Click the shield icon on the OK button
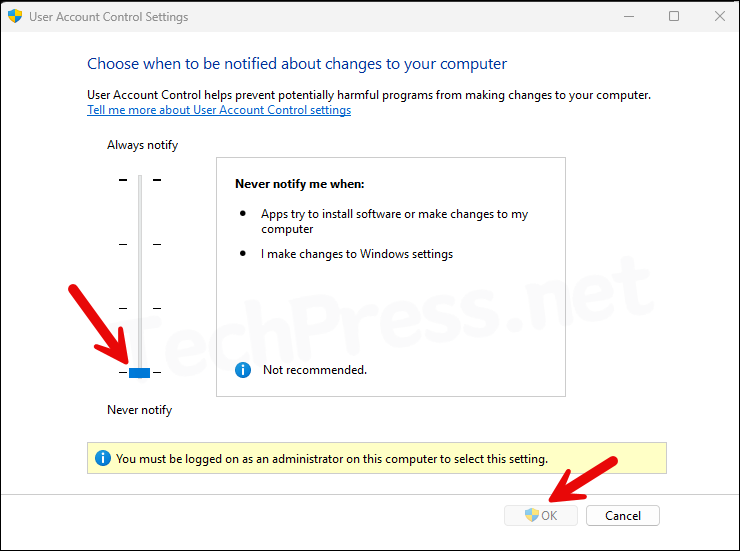This screenshot has width=740, height=551. [x=531, y=515]
